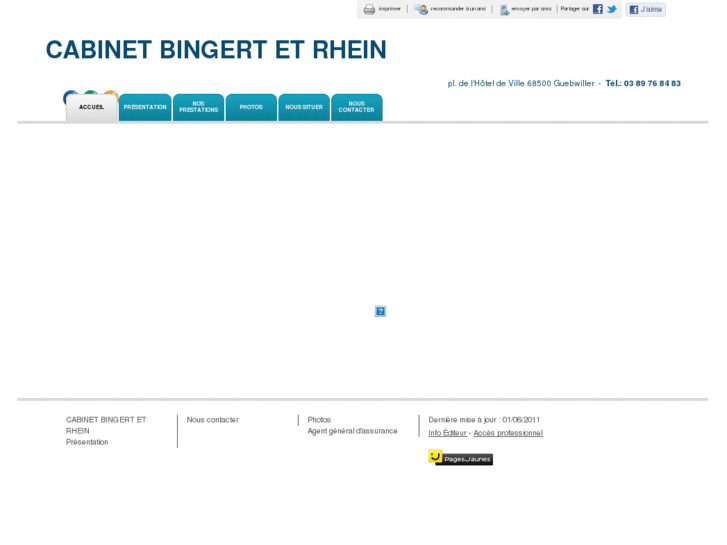
Task: Click the recommend to a friend icon
Action: pos(422,9)
